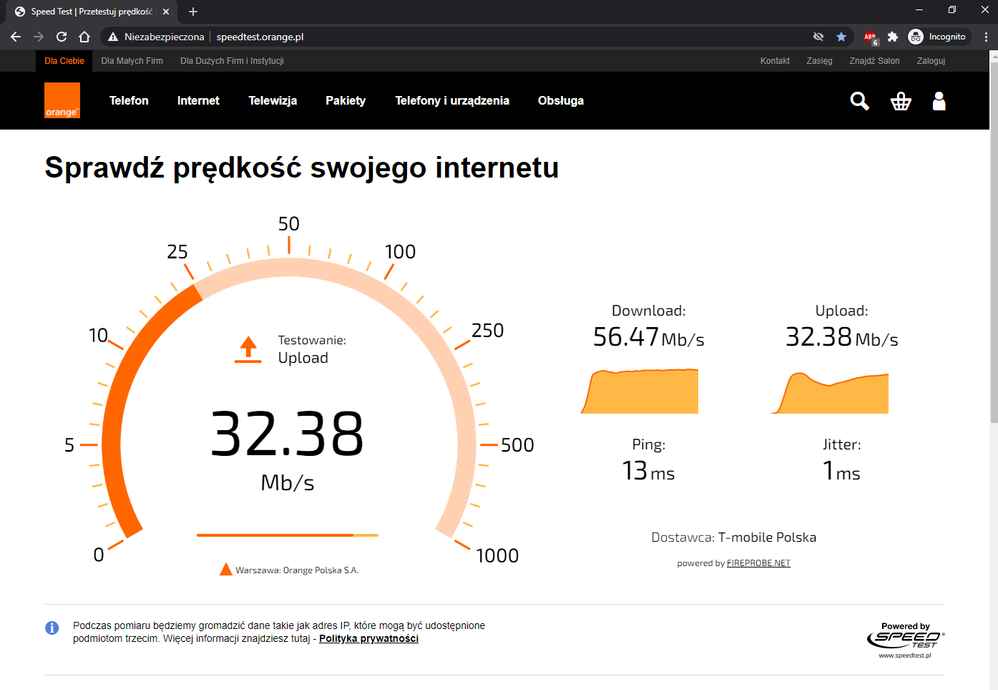Open the Internet menu item

click(198, 101)
